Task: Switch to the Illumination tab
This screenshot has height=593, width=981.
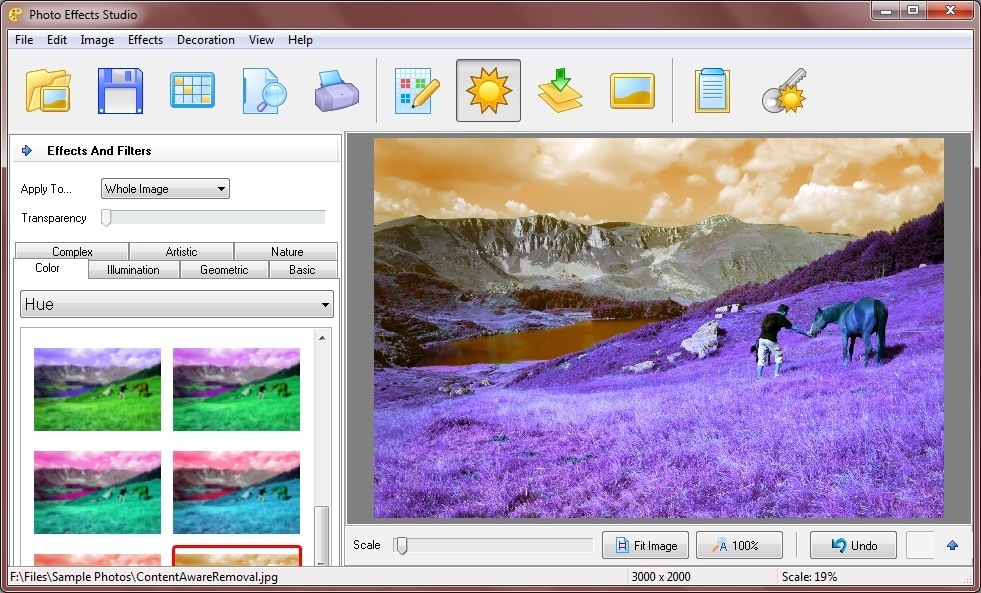Action: coord(133,269)
